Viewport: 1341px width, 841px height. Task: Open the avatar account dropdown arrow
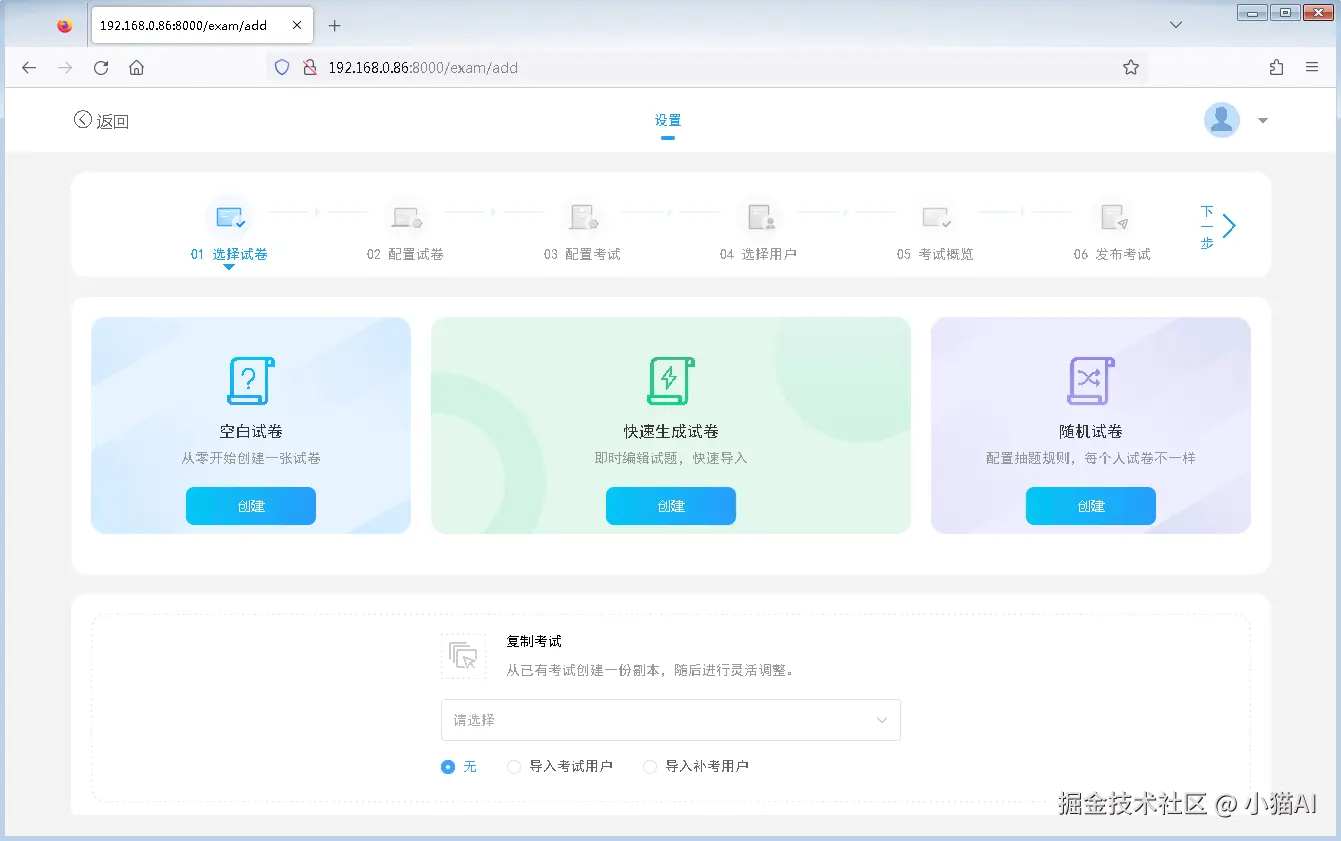[1262, 119]
